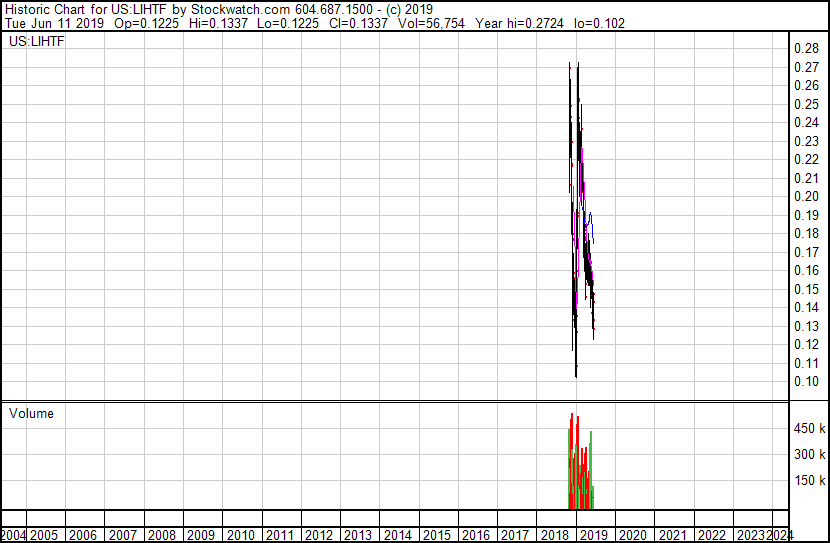Select the 2009 year label on timeline

[x=201, y=535]
